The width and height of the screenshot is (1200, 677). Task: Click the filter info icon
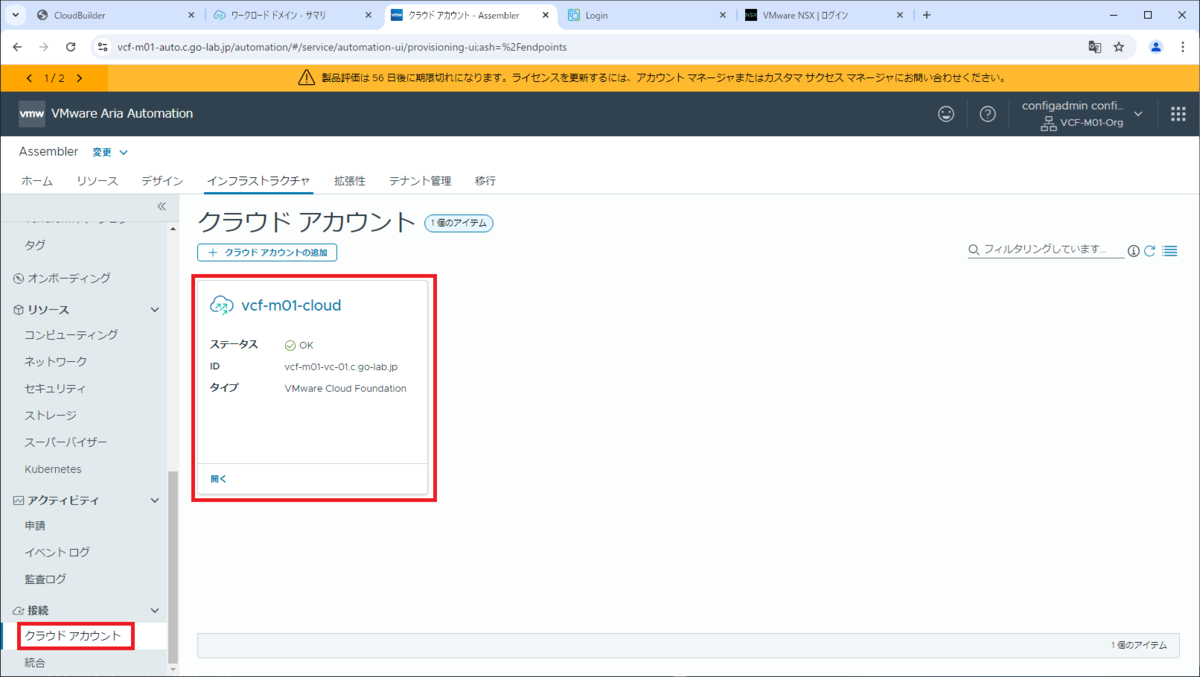[1134, 251]
